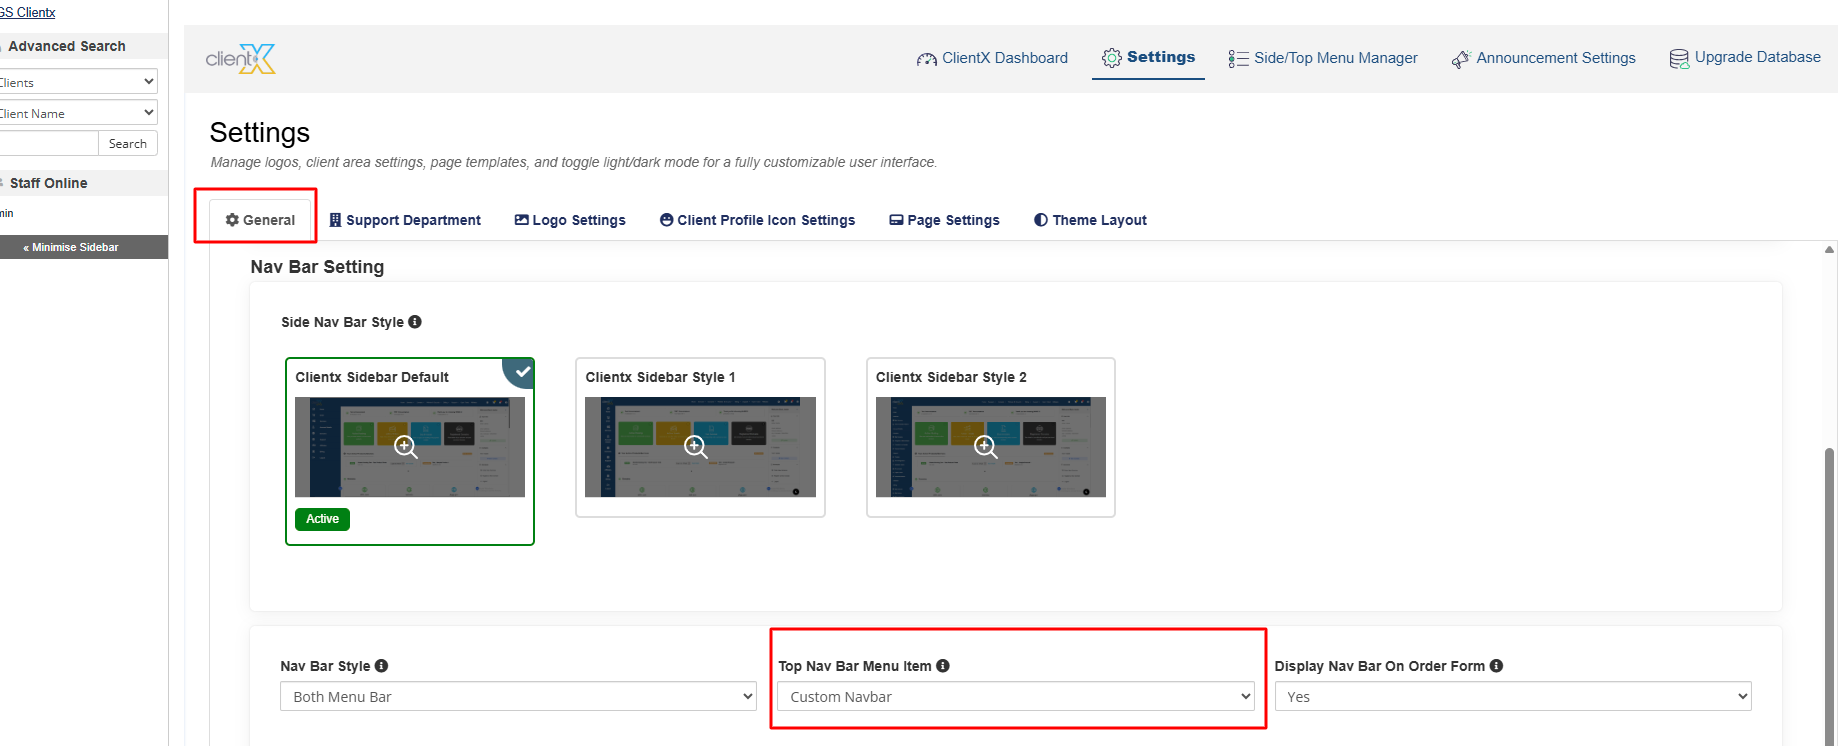The height and width of the screenshot is (746, 1838).
Task: Open the Nav Bar Style dropdown
Action: tap(518, 697)
